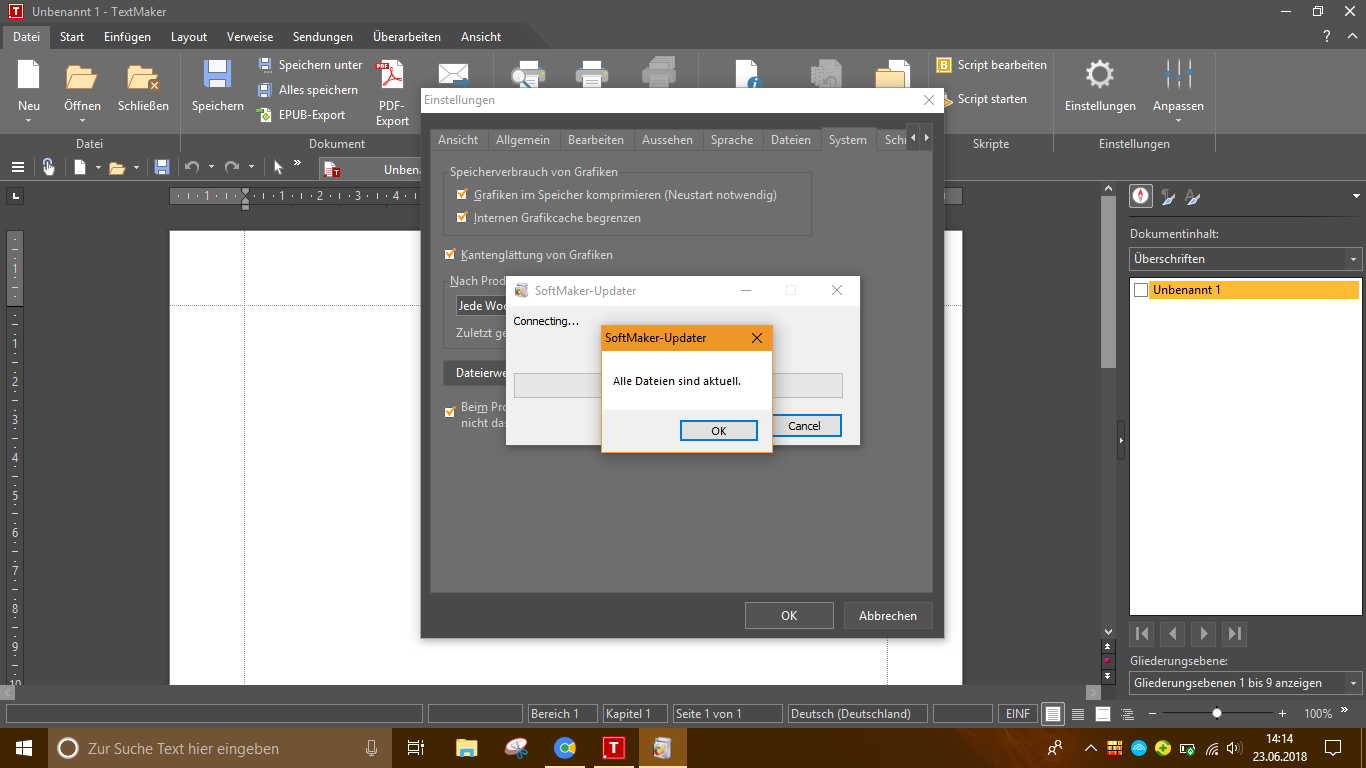Image resolution: width=1366 pixels, height=768 pixels.
Task: Open Windows Start menu
Action: coord(23,748)
